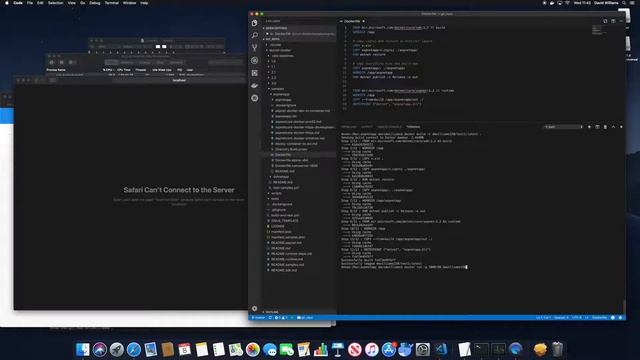Open the Extensions view in activity bar
This screenshot has height=360, width=640.
pos(255,73)
